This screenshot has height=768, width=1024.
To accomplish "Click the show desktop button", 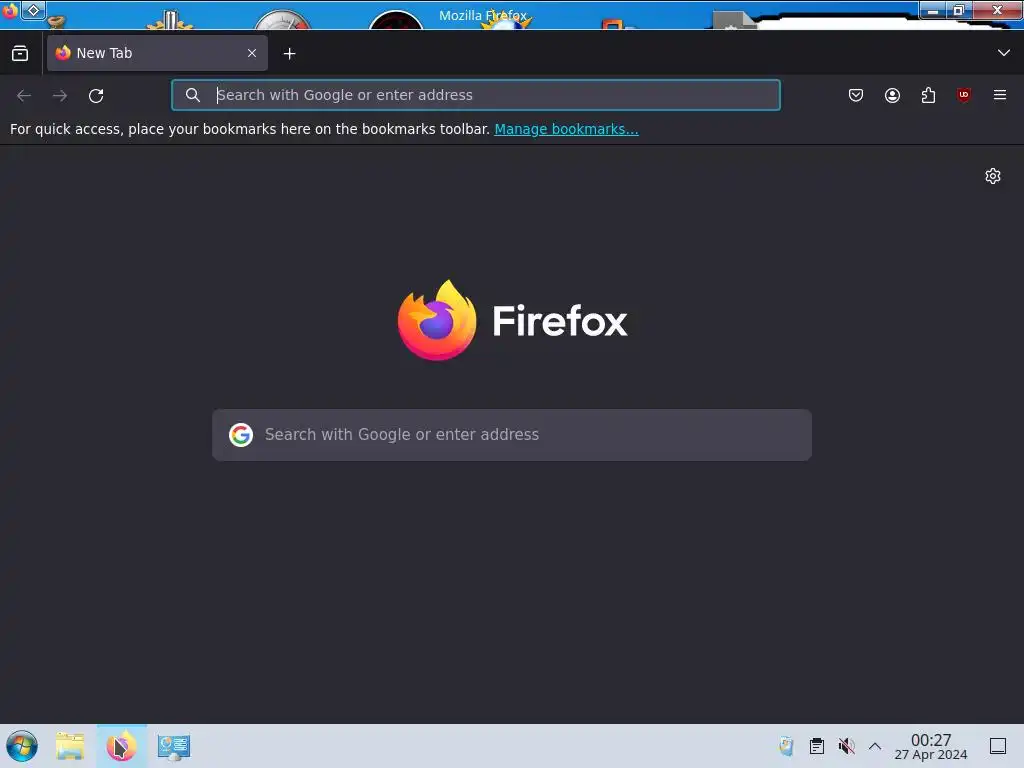I will tap(998, 746).
